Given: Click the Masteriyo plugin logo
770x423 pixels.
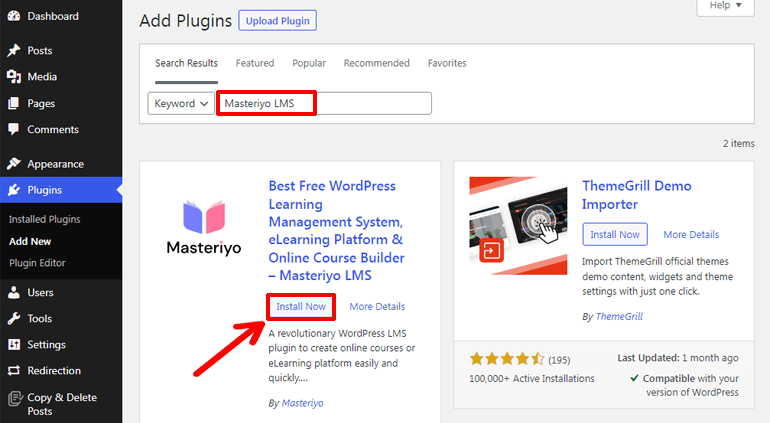Looking at the screenshot, I should coord(204,227).
